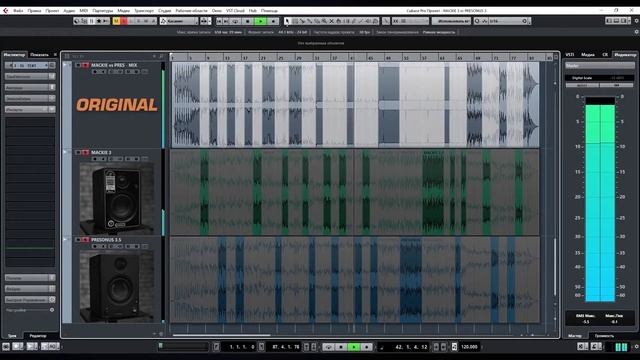640x360 pixels.
Task: Click the green Play button in top toolbar
Action: click(x=260, y=21)
